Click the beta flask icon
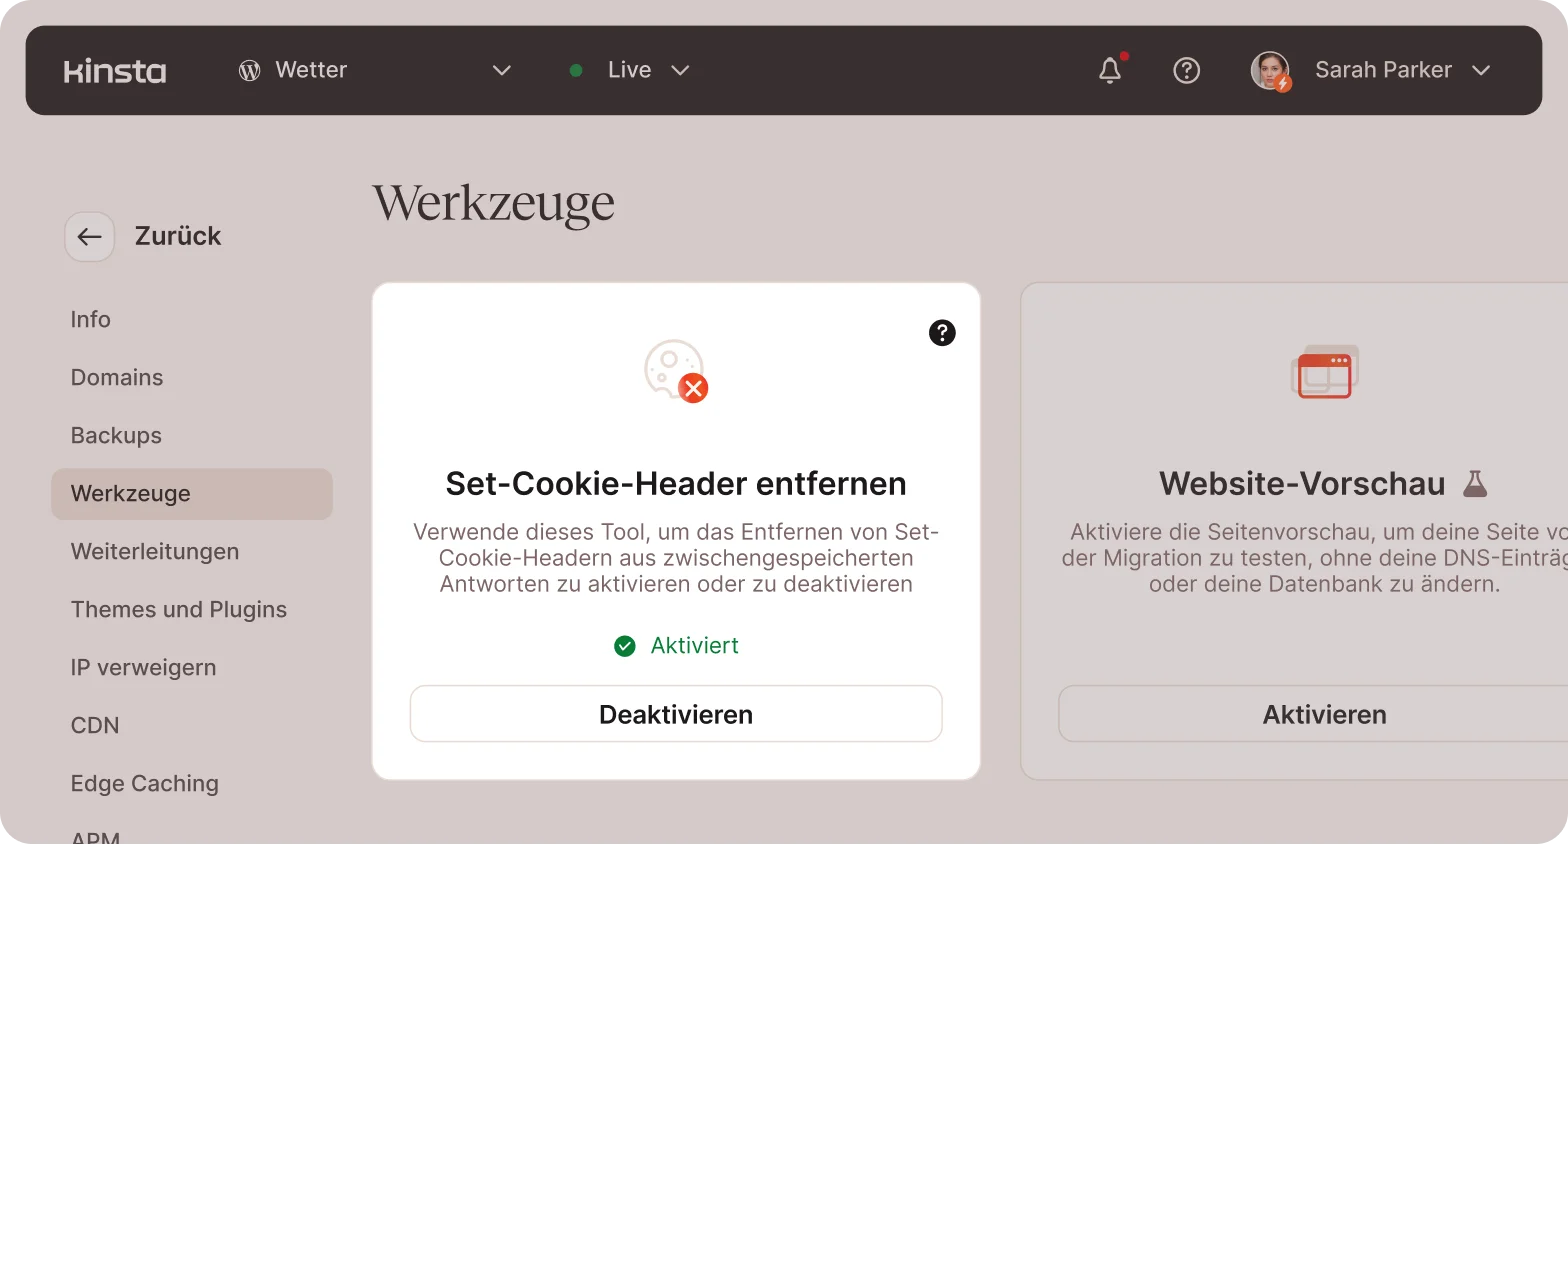This screenshot has height=1280, width=1568. pyautogui.click(x=1475, y=484)
